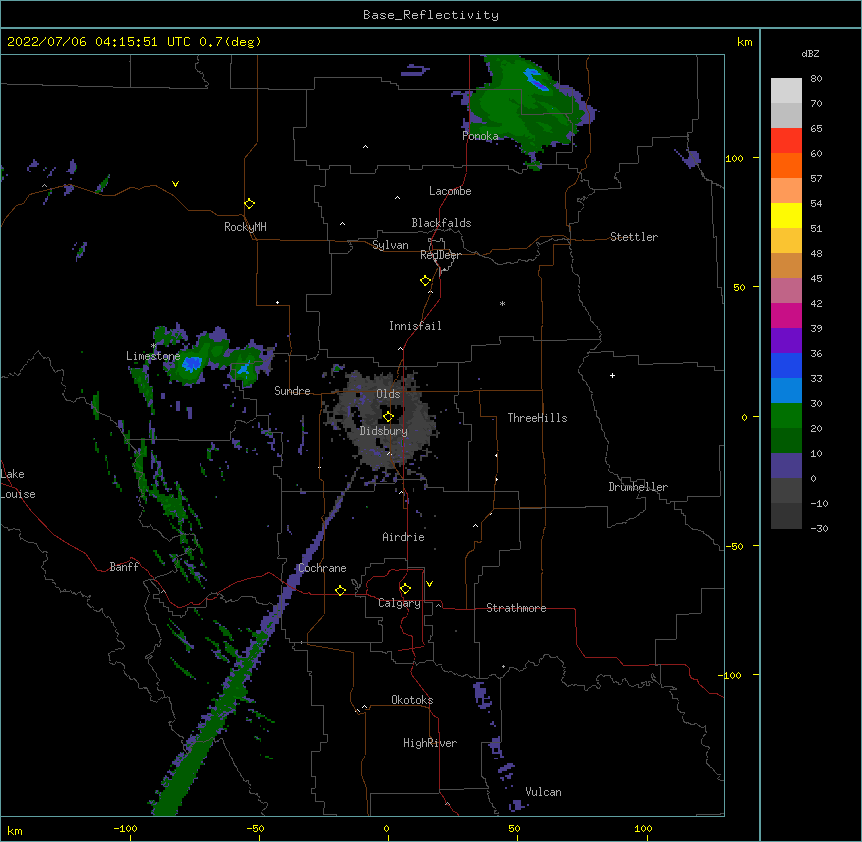Image resolution: width=862 pixels, height=842 pixels.
Task: Click the Calgary city label
Action: 399,603
